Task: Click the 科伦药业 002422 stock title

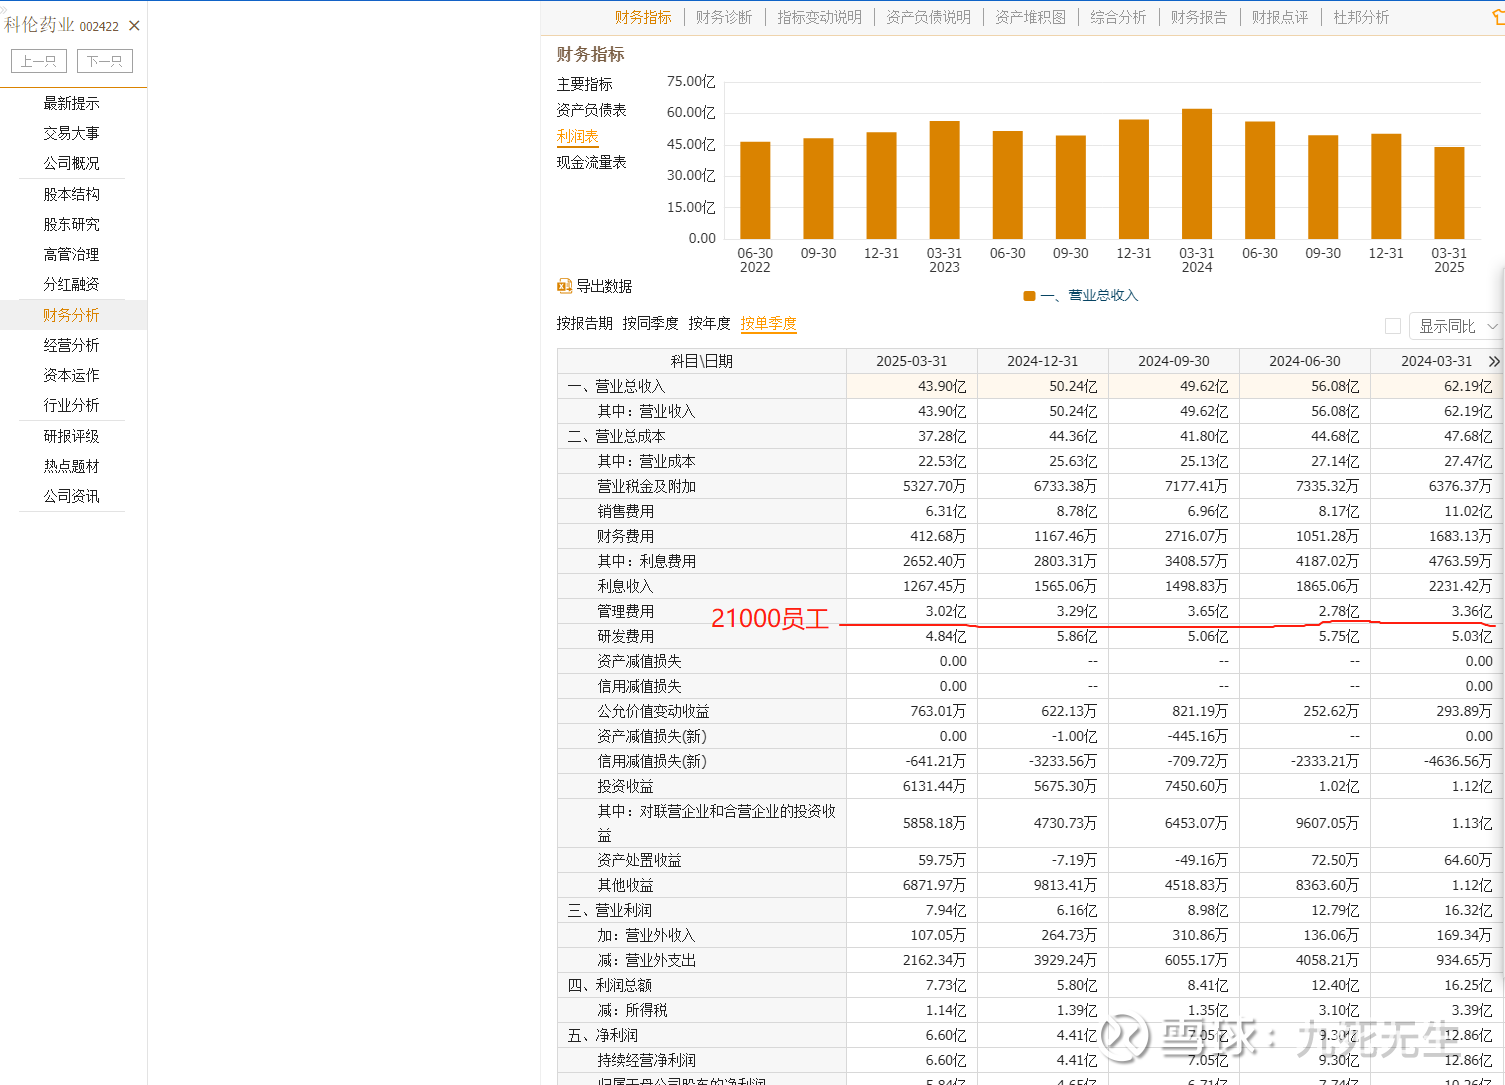Action: [62, 25]
